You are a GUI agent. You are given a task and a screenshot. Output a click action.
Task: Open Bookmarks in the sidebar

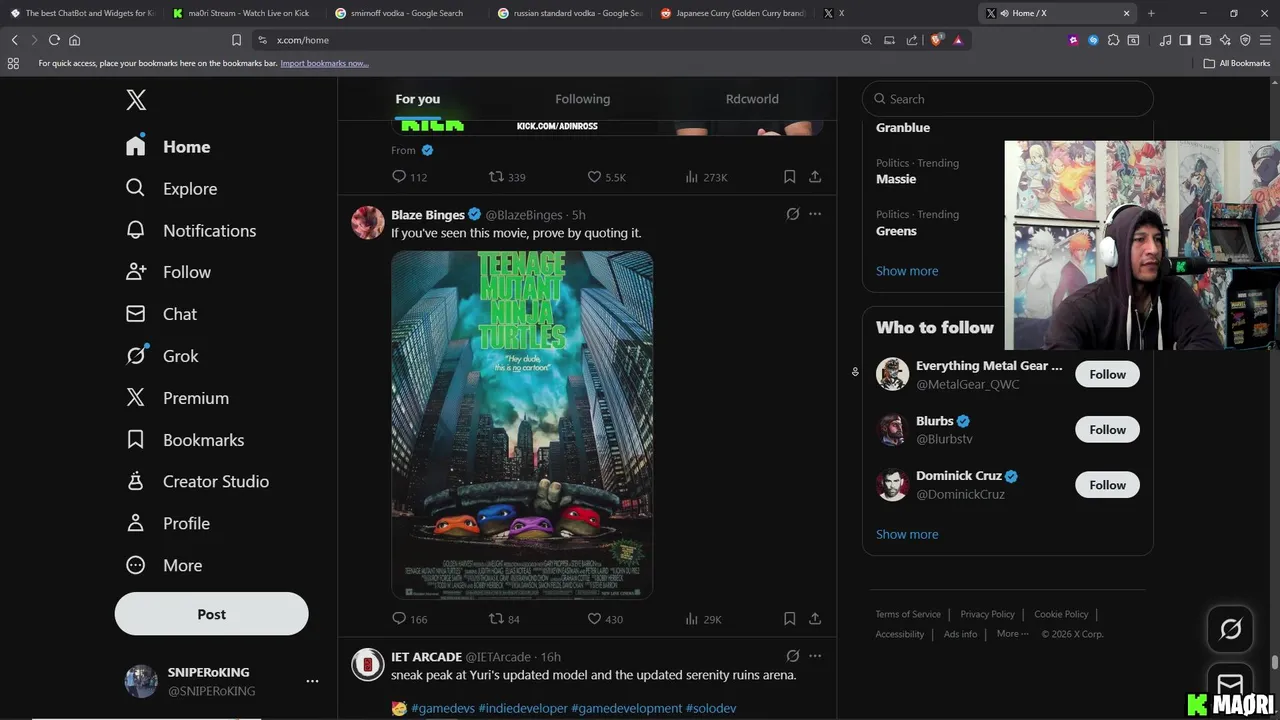(x=185, y=440)
